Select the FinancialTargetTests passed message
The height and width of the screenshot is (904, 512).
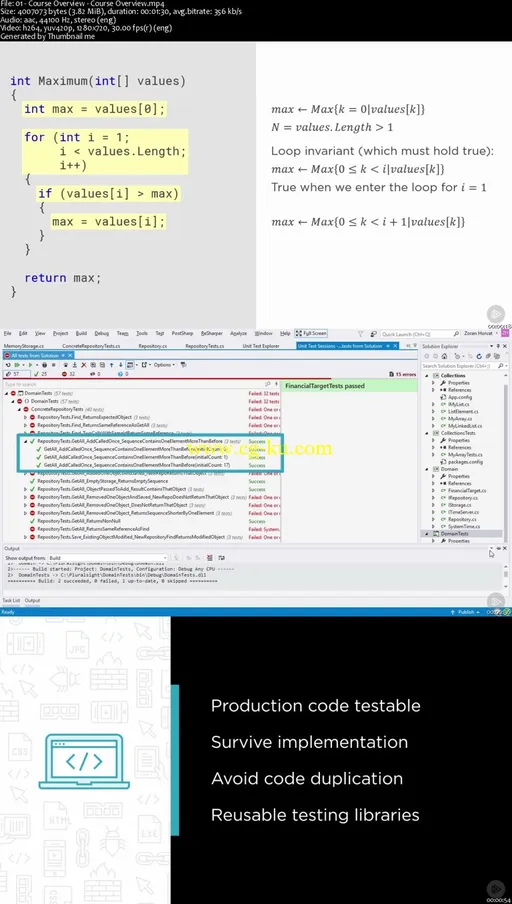tap(325, 386)
